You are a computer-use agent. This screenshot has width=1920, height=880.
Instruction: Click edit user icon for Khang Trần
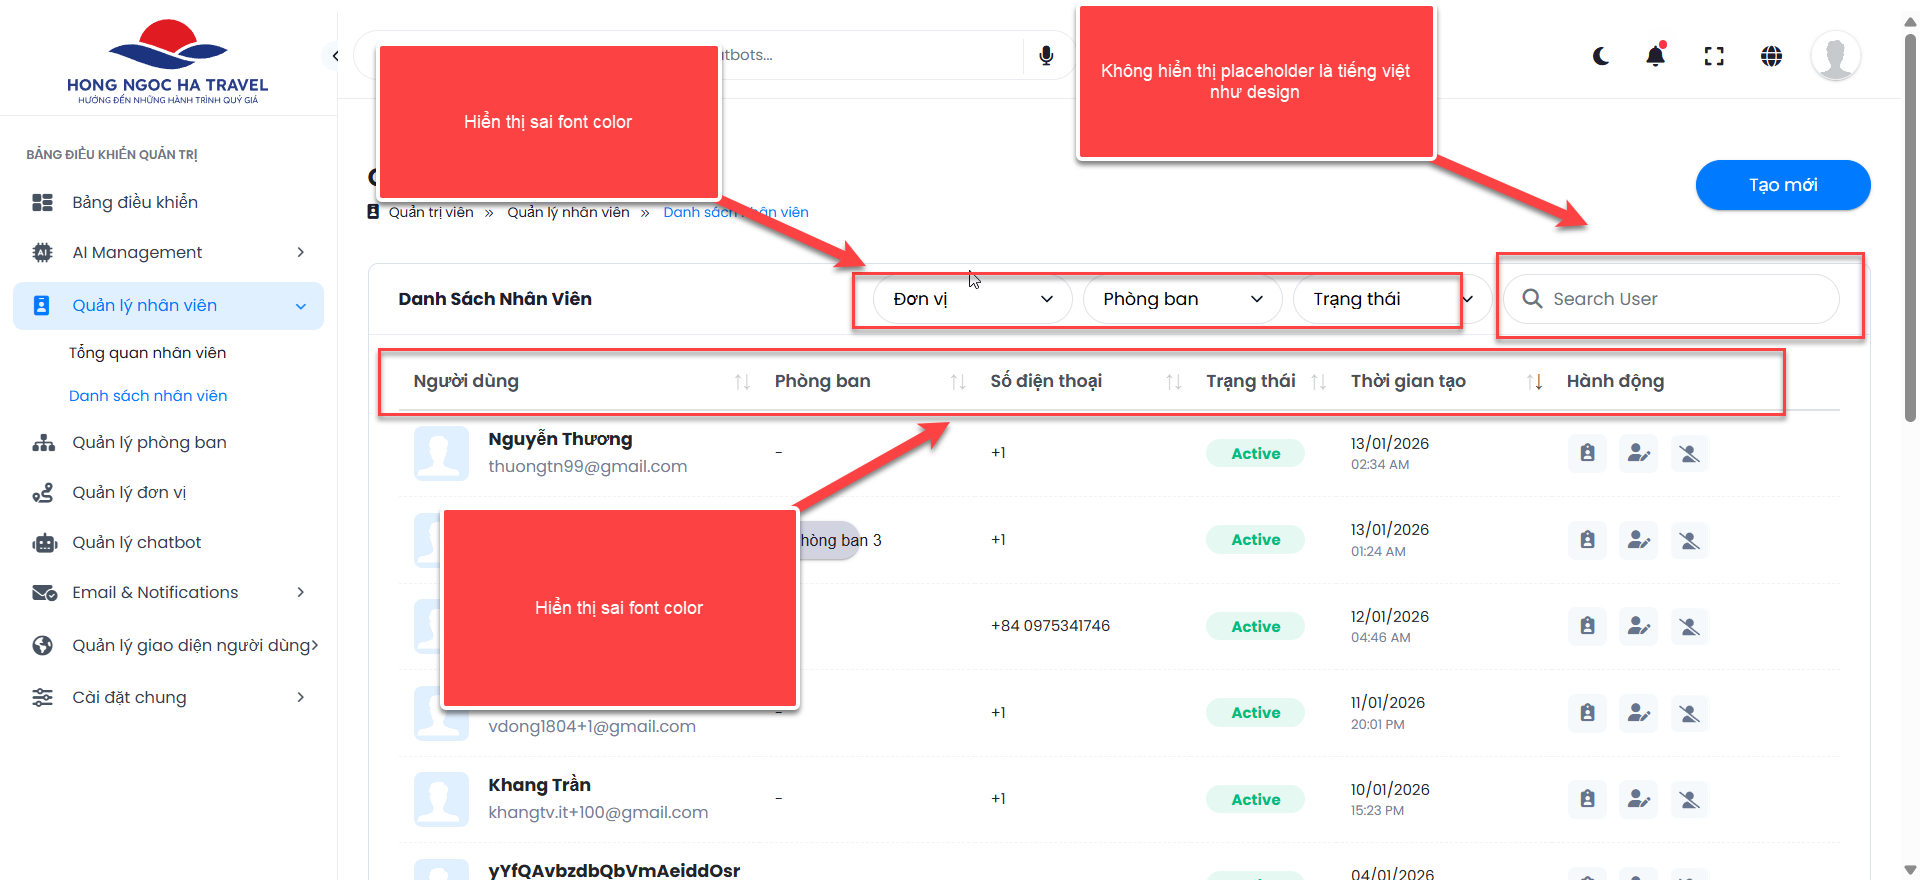(x=1638, y=799)
